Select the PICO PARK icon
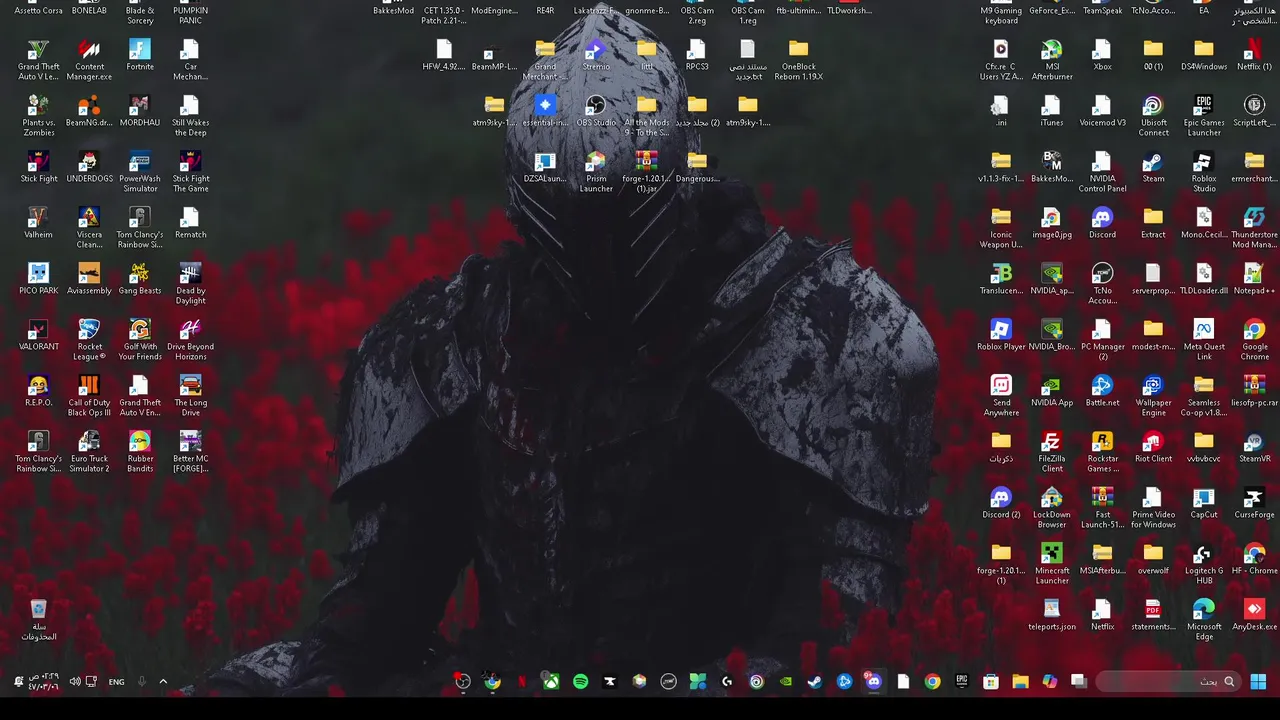 38,279
